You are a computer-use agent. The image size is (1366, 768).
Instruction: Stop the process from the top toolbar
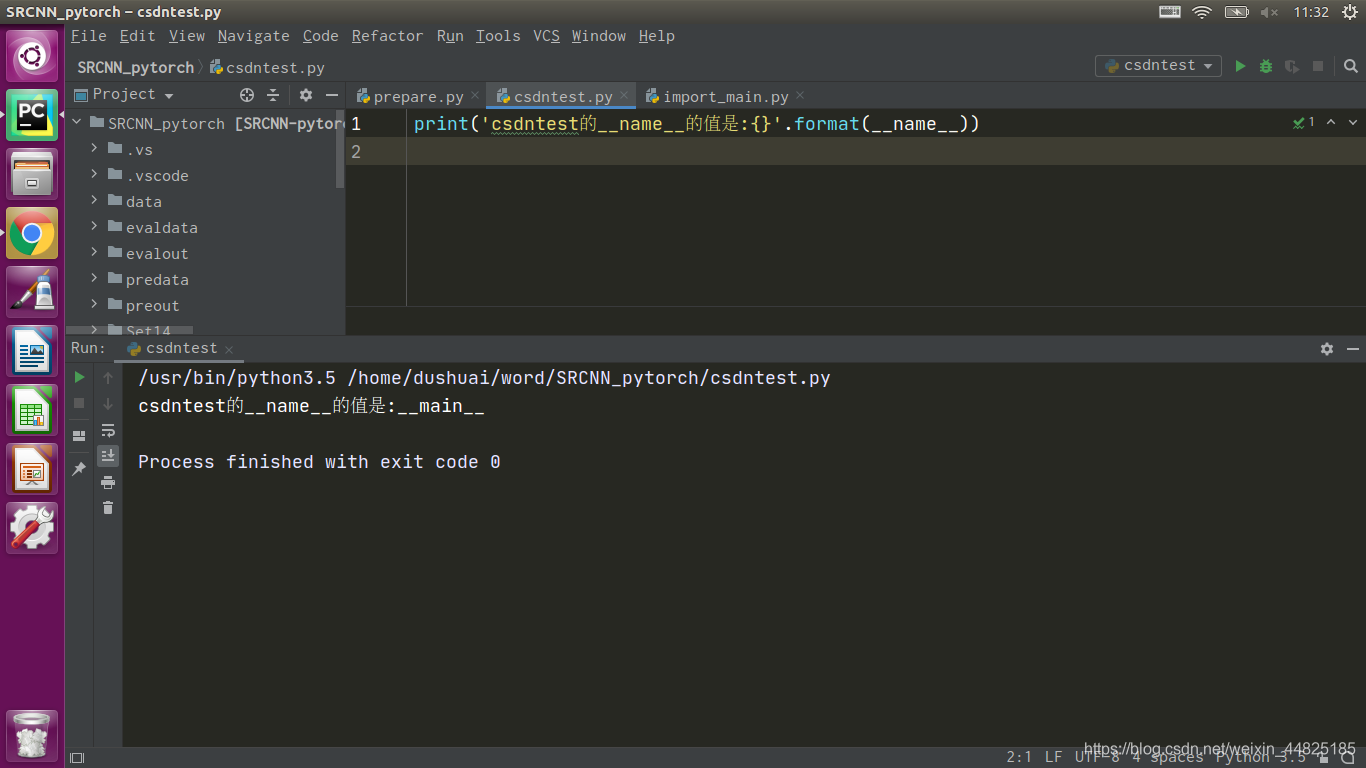coord(1318,66)
